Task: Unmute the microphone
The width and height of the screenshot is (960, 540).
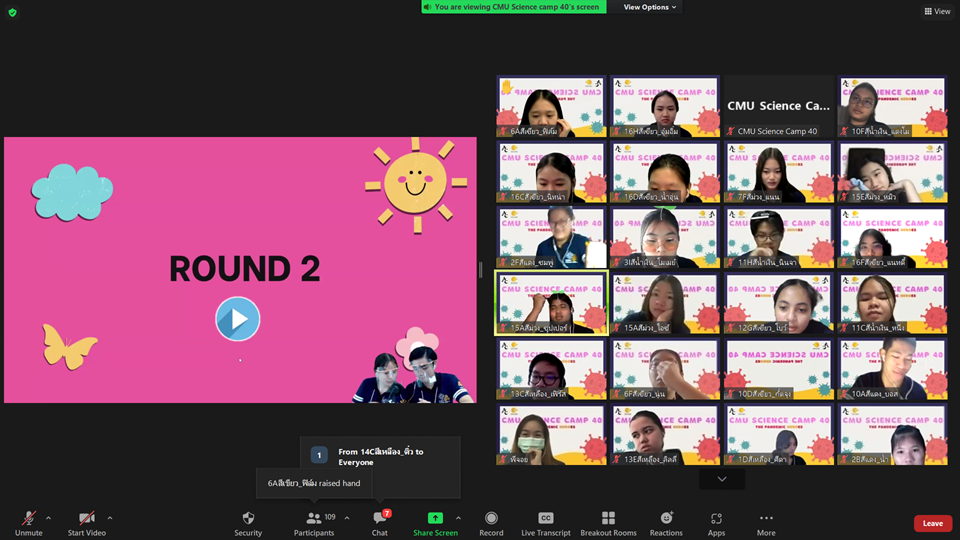Action: tap(29, 522)
